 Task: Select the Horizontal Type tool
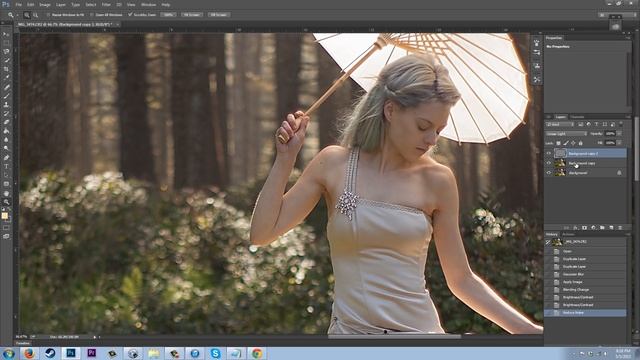click(6, 166)
